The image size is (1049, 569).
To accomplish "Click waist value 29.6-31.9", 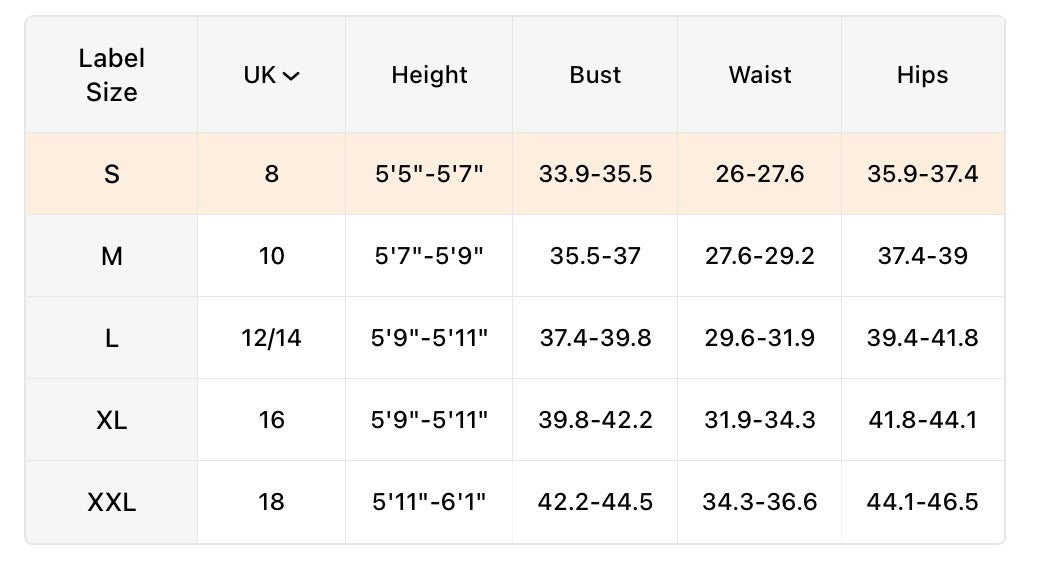I will point(759,338).
